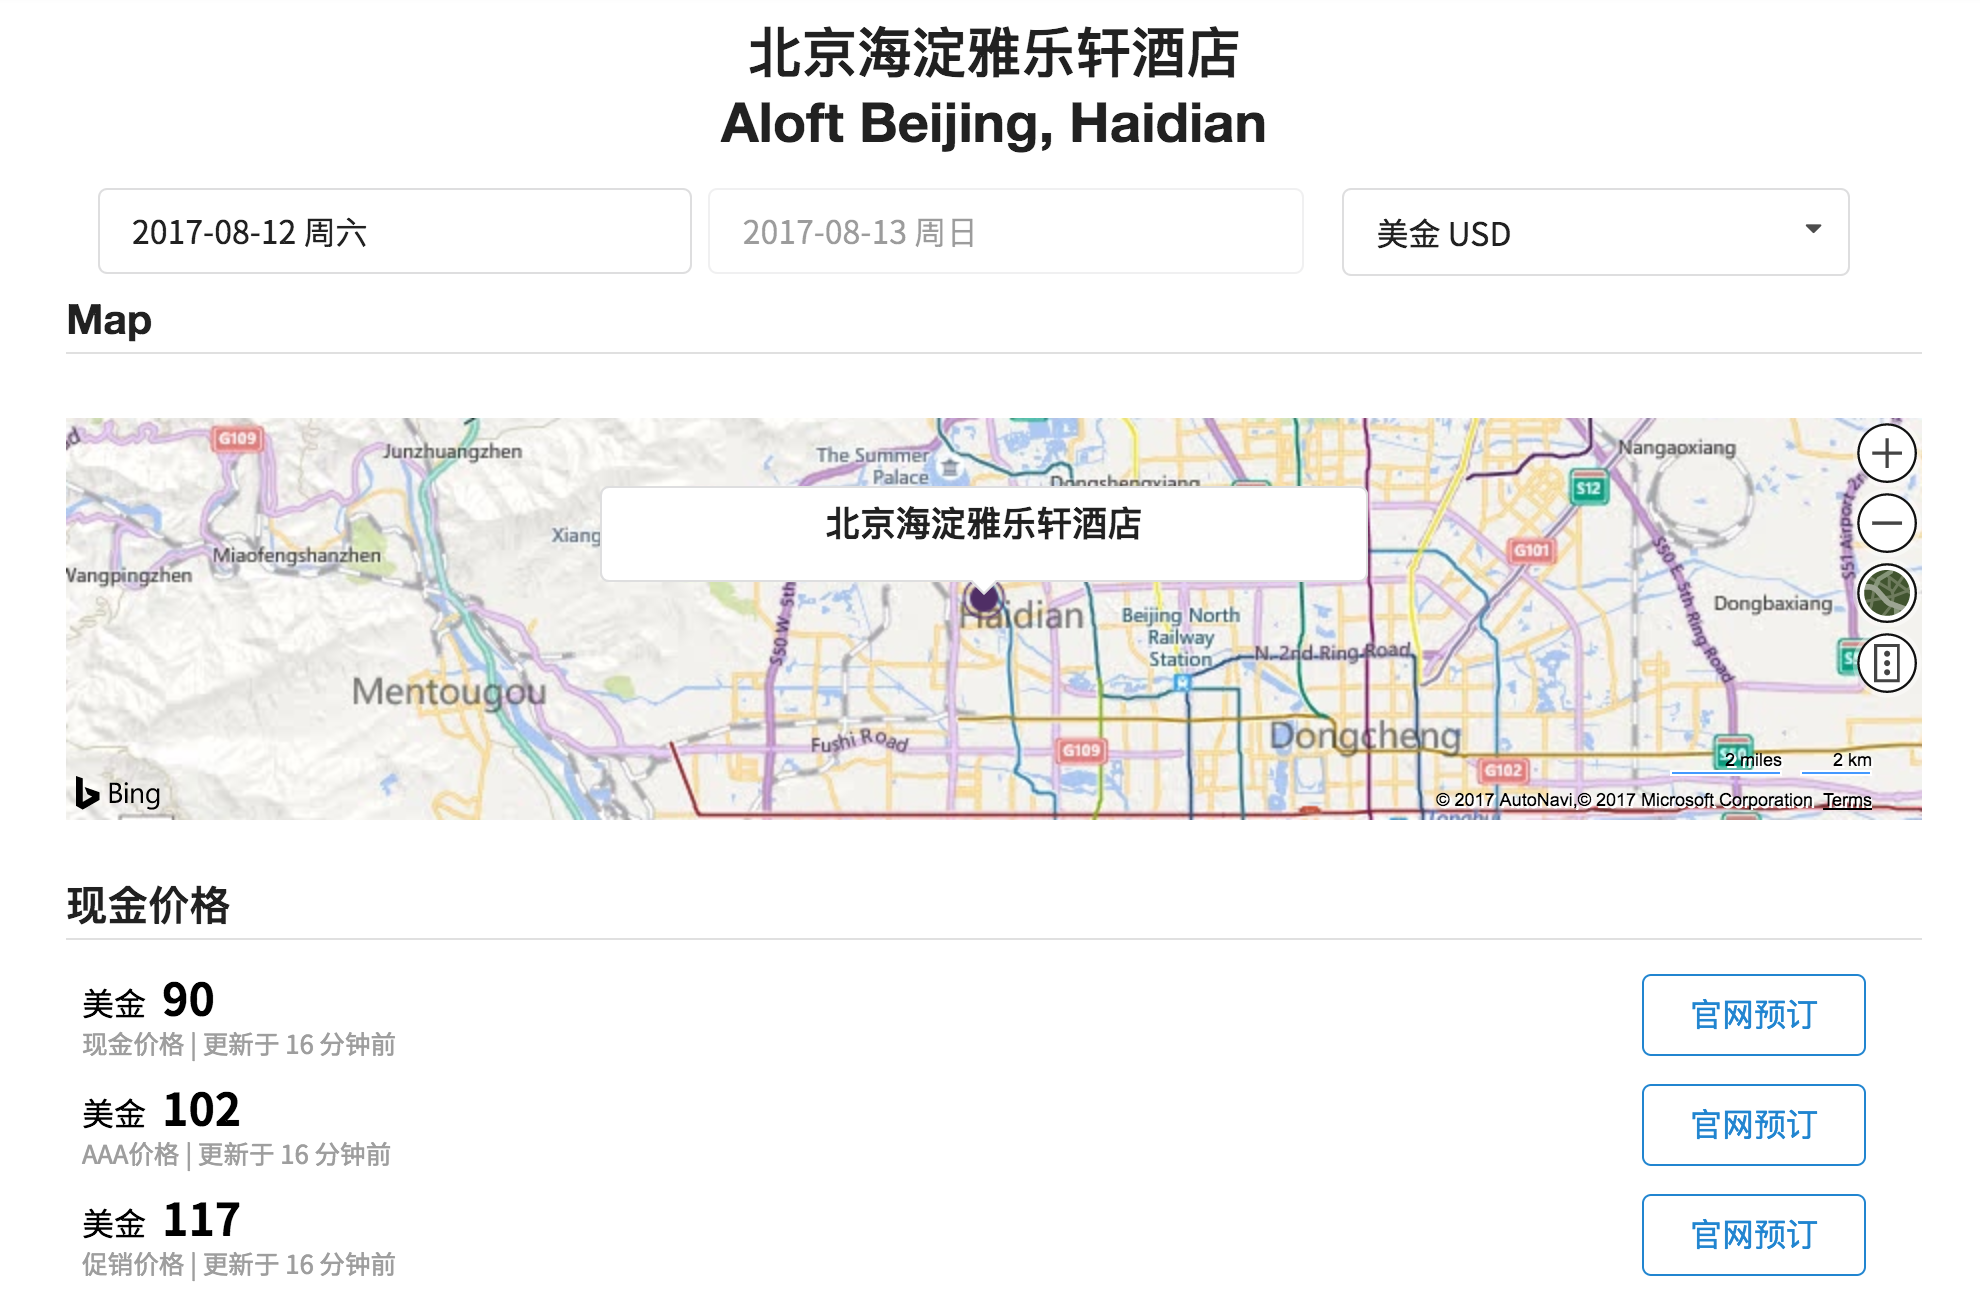This screenshot has width=1980, height=1298.
Task: Open the map Terms link
Action: point(1846,800)
